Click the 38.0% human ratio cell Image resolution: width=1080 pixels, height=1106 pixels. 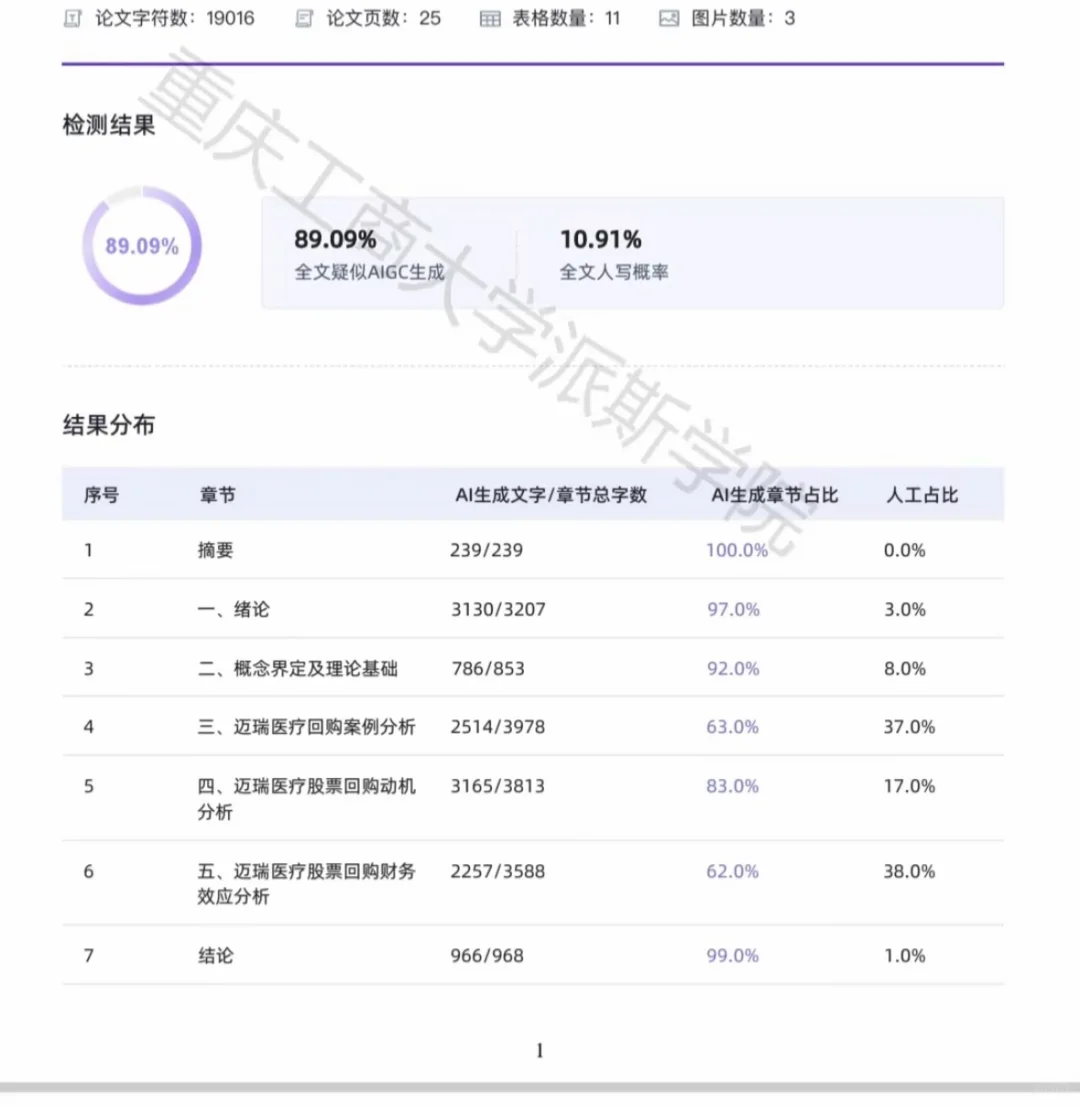[x=909, y=872]
